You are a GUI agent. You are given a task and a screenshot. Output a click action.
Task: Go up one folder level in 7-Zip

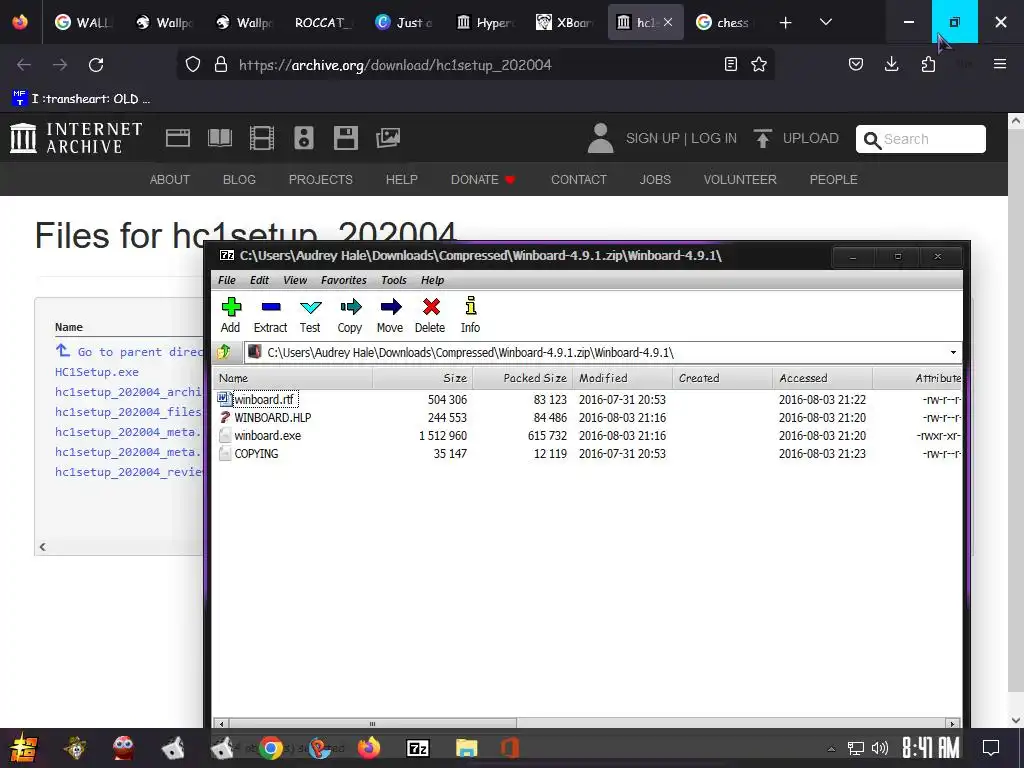224,353
